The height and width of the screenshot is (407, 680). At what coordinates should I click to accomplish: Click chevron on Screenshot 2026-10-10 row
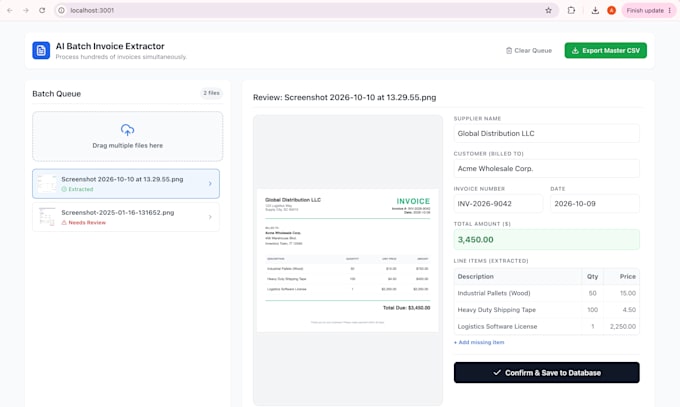click(210, 184)
